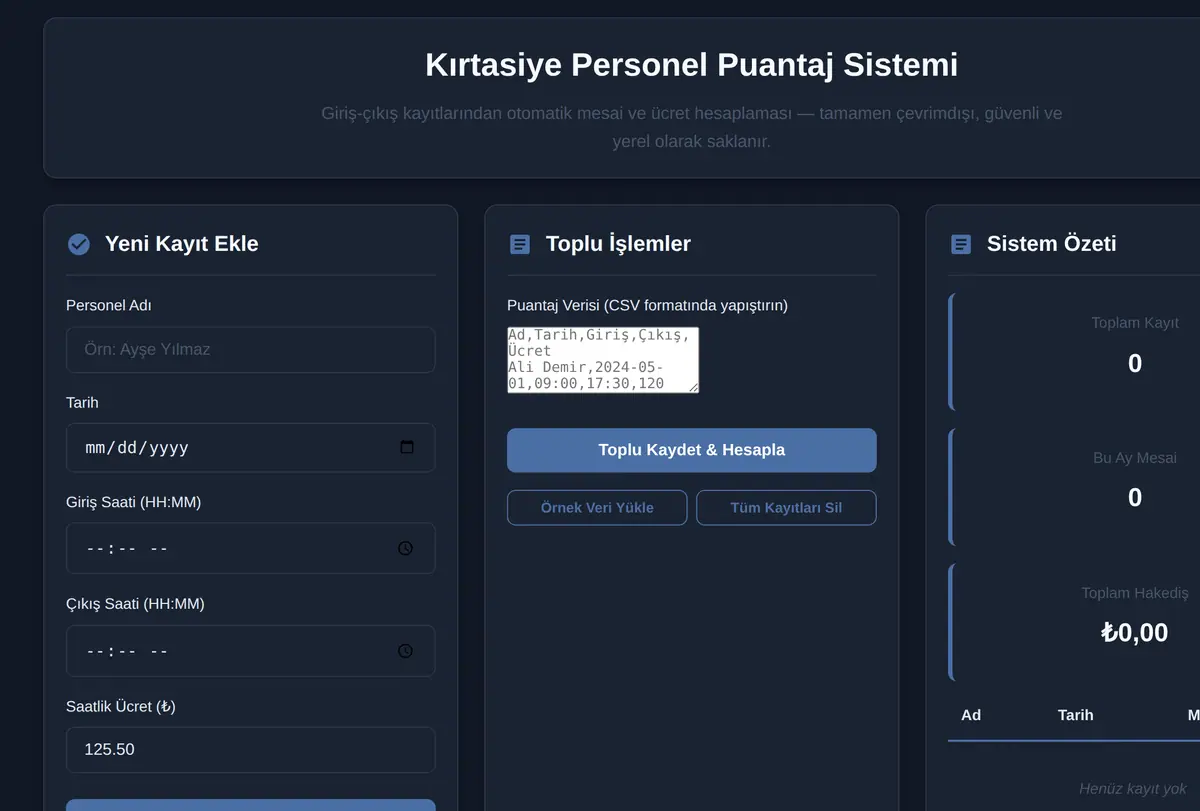Click the Ad table column header
This screenshot has height=811, width=1200.
[971, 715]
